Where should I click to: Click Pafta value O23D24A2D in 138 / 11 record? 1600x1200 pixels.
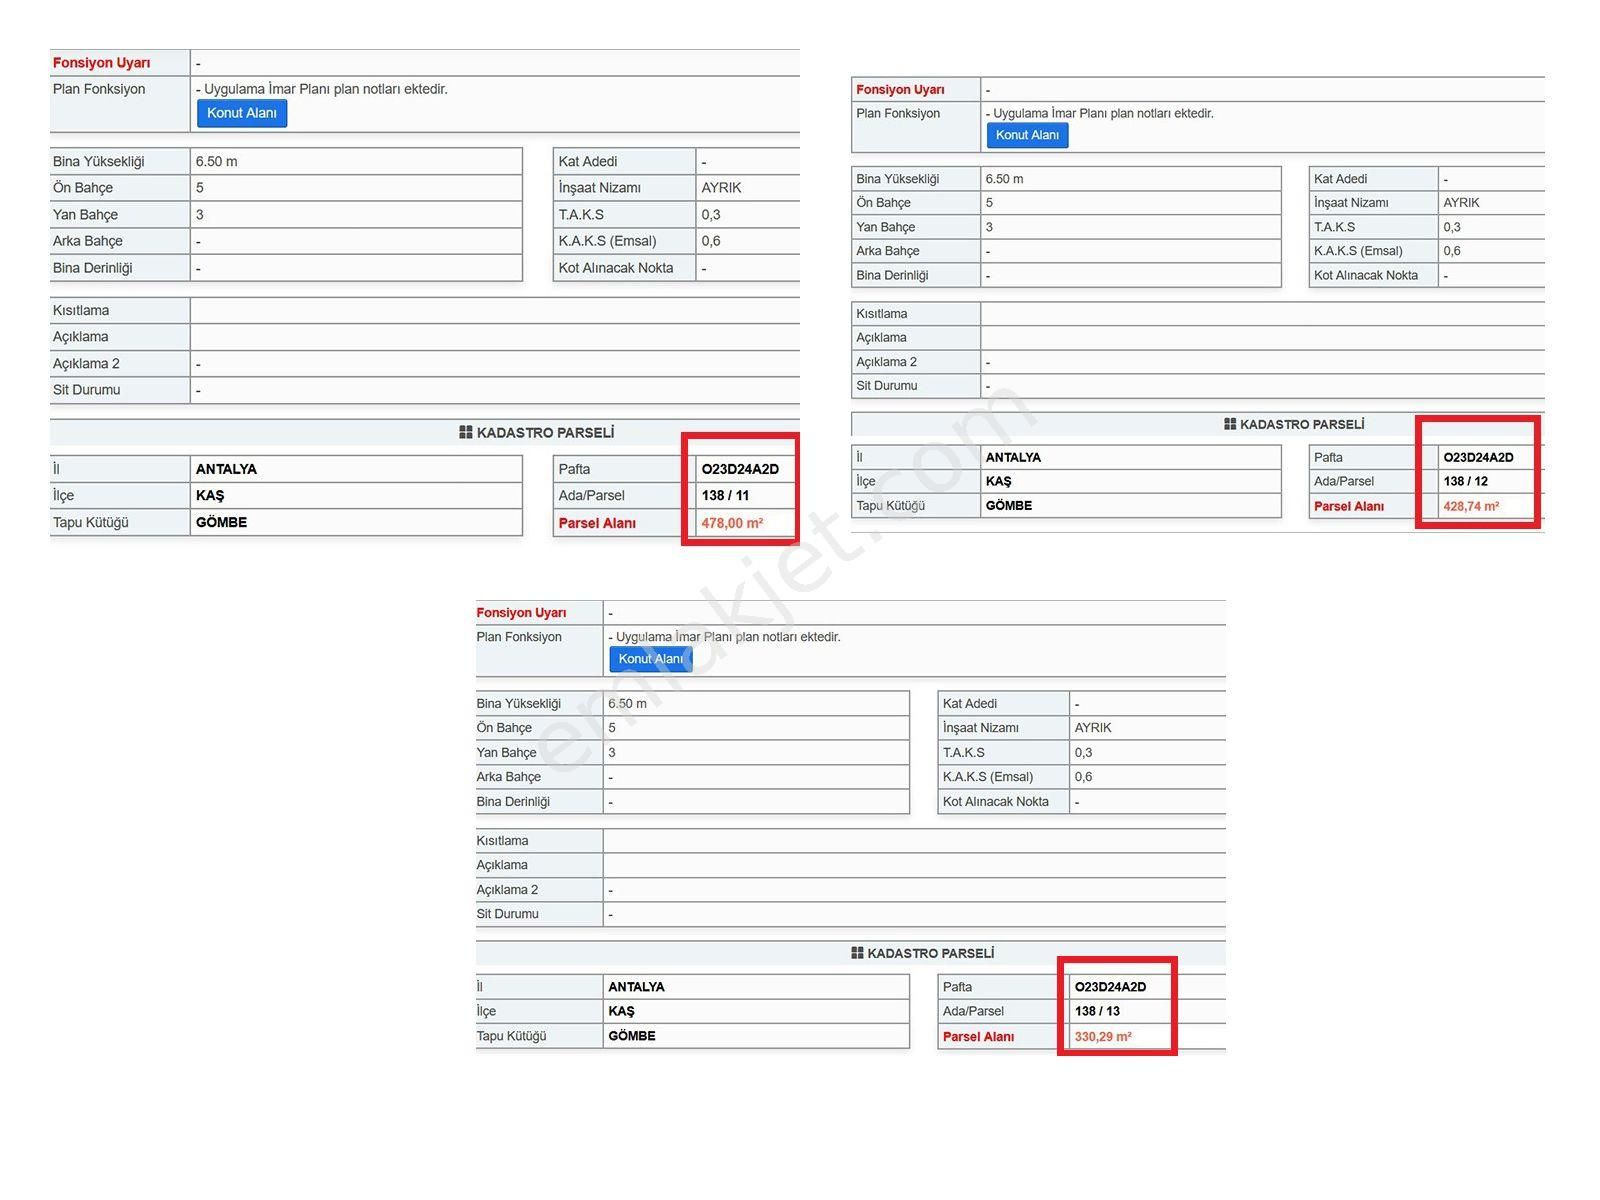740,469
